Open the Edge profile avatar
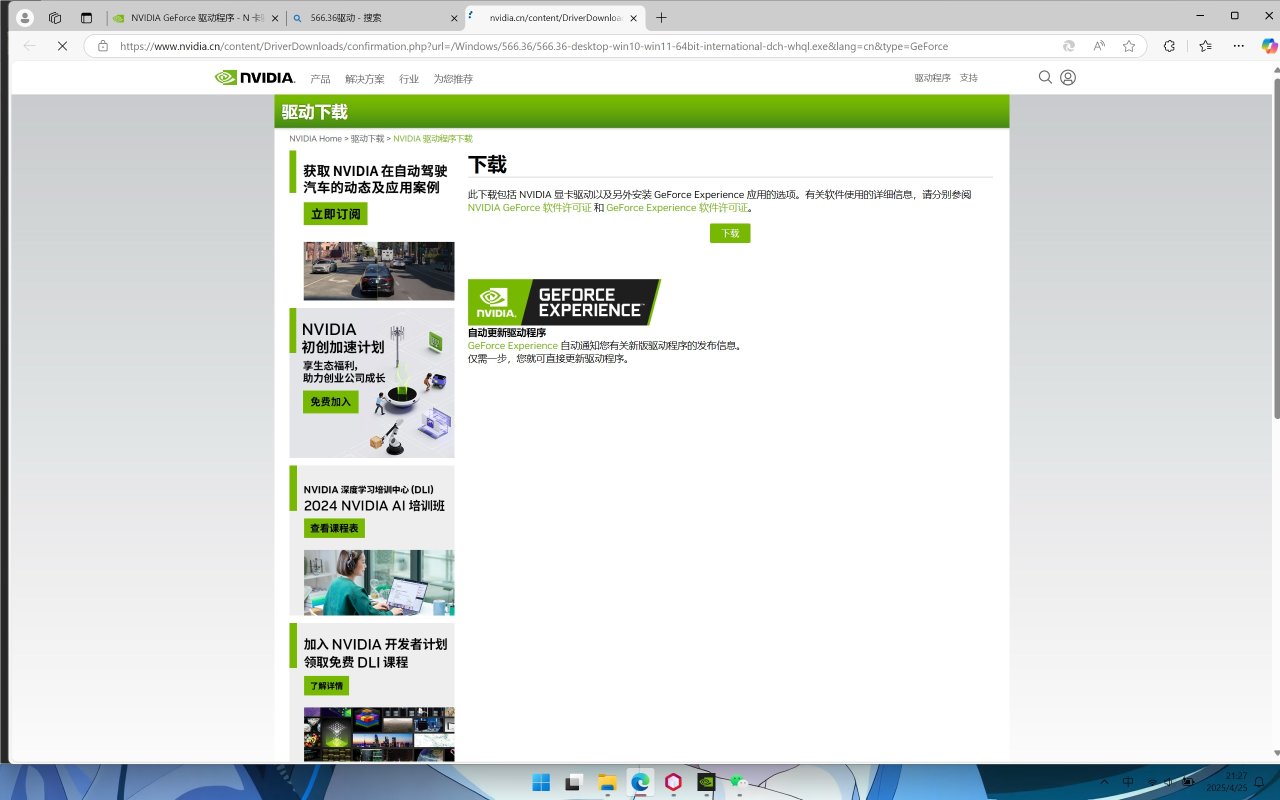This screenshot has height=800, width=1280. click(25, 18)
